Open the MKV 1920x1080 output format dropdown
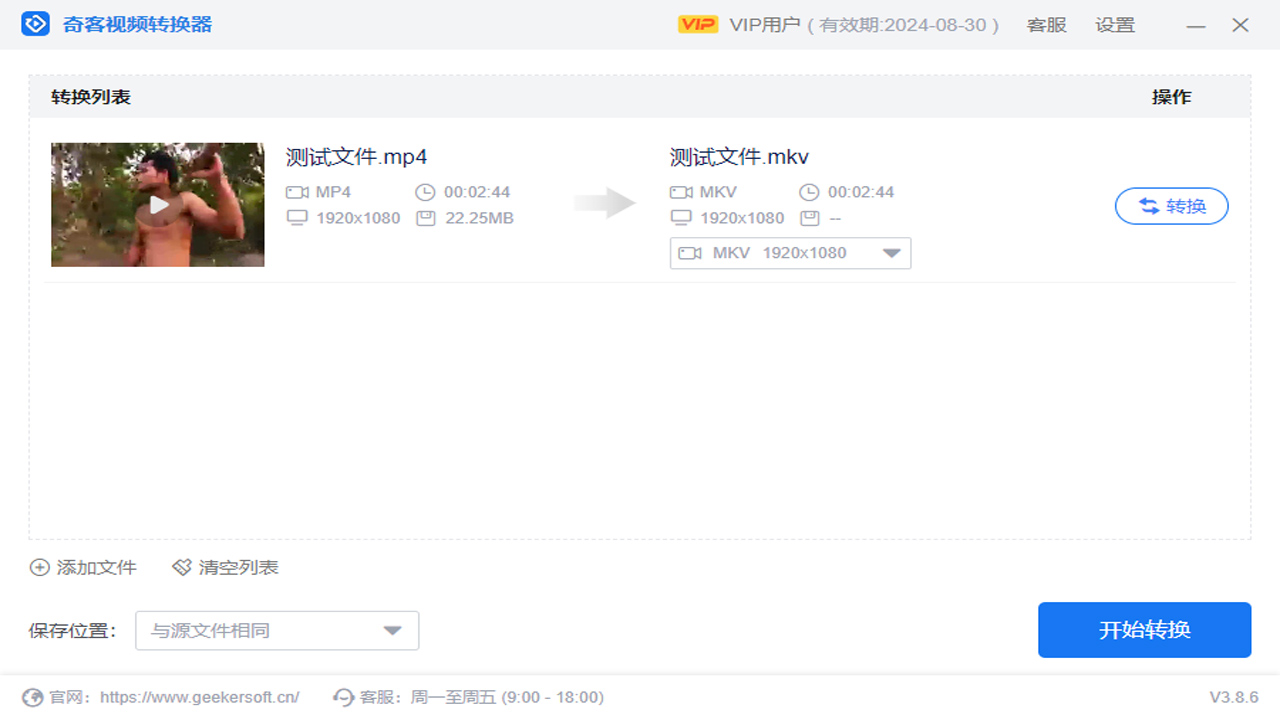This screenshot has width=1280, height=720. coord(790,253)
